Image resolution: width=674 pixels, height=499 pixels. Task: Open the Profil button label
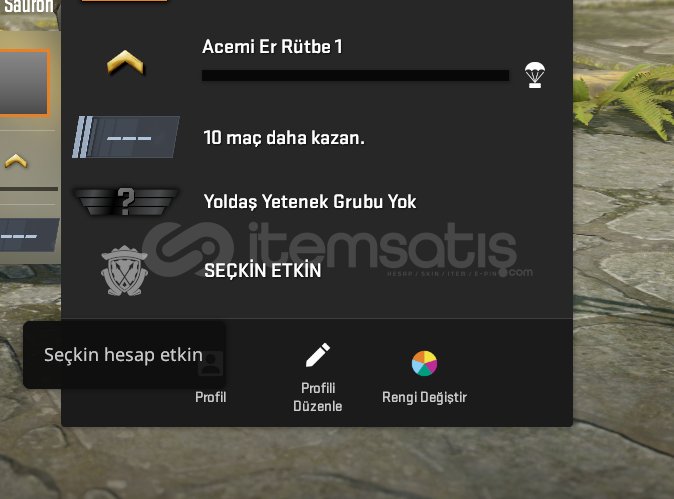click(x=211, y=397)
